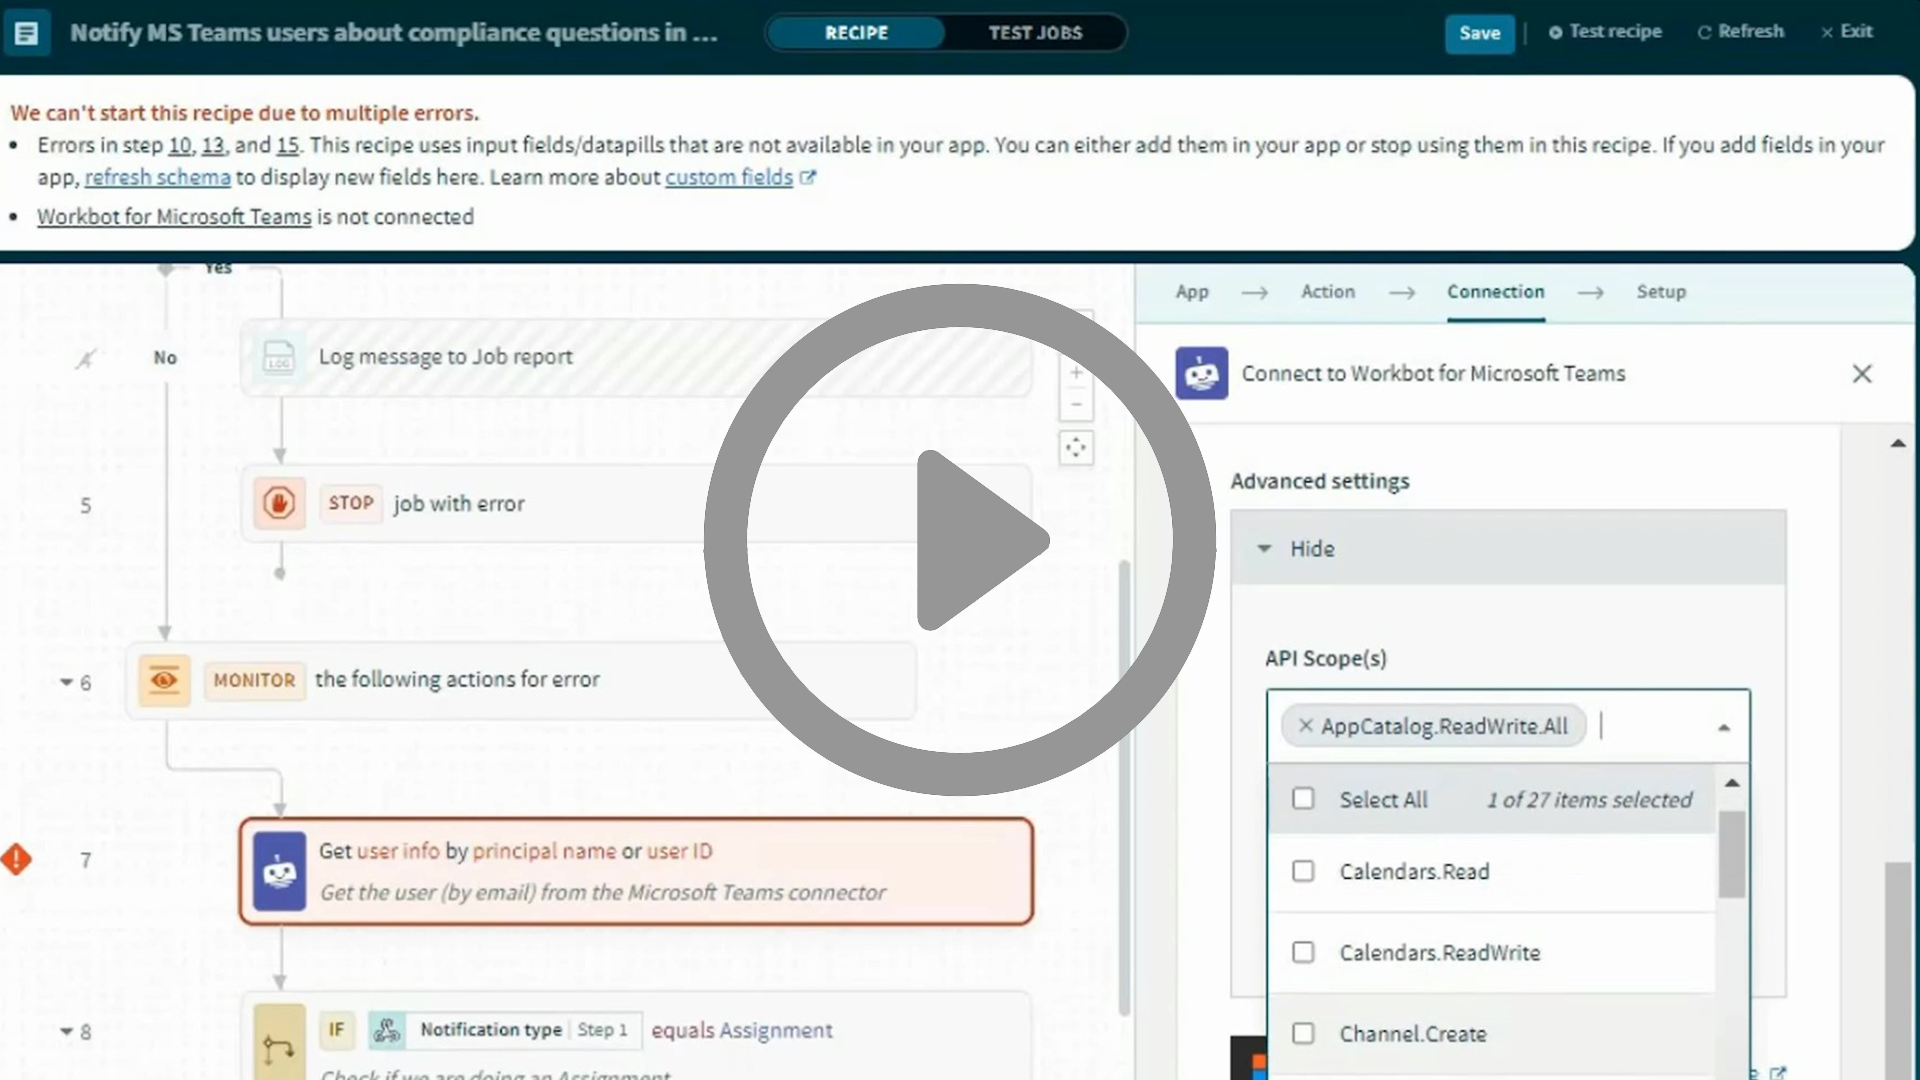Check the Select All checkbox in API scopes
The image size is (1920, 1080).
pyautogui.click(x=1302, y=799)
